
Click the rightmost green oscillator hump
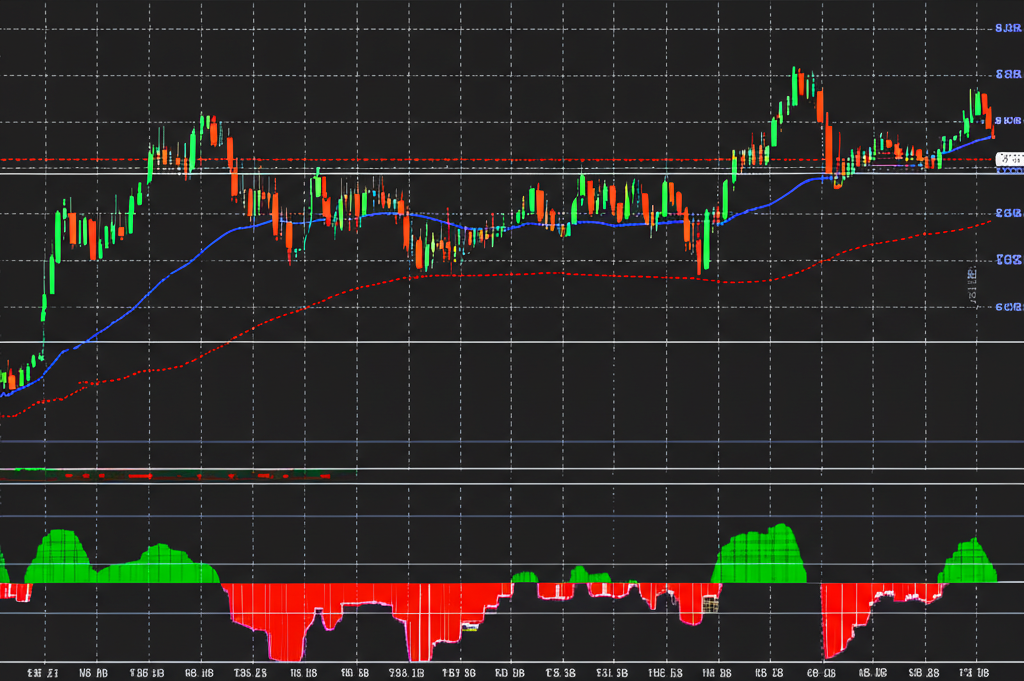coord(970,563)
